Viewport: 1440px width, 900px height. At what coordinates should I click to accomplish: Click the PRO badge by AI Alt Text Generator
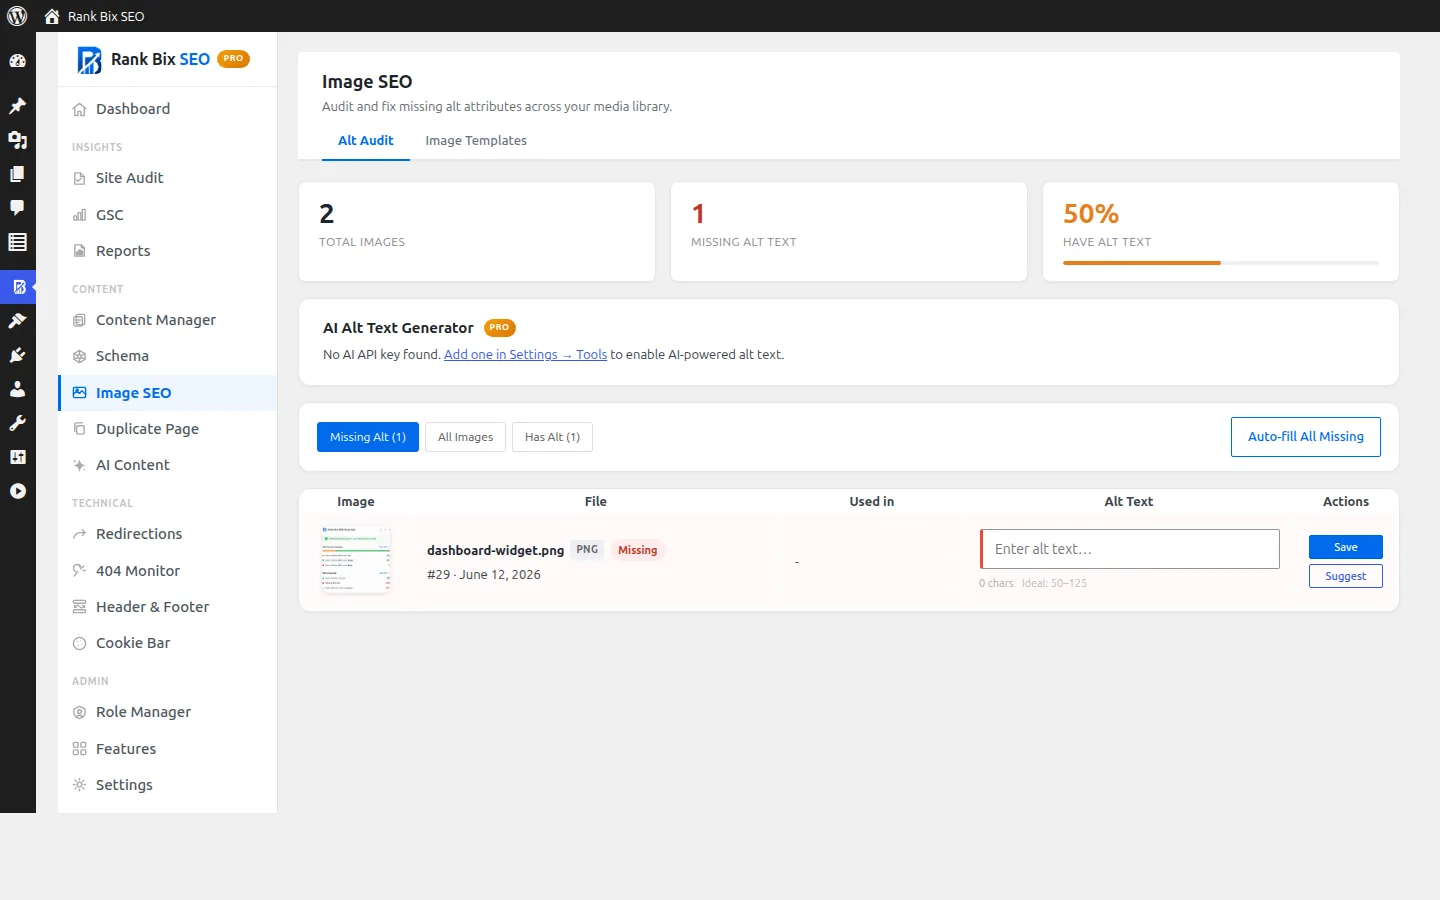[500, 327]
